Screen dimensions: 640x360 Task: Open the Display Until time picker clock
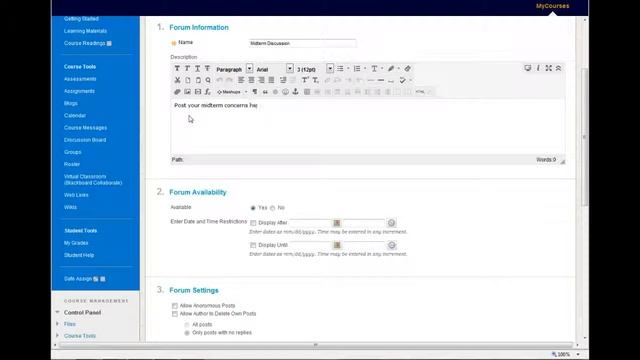pyautogui.click(x=391, y=245)
